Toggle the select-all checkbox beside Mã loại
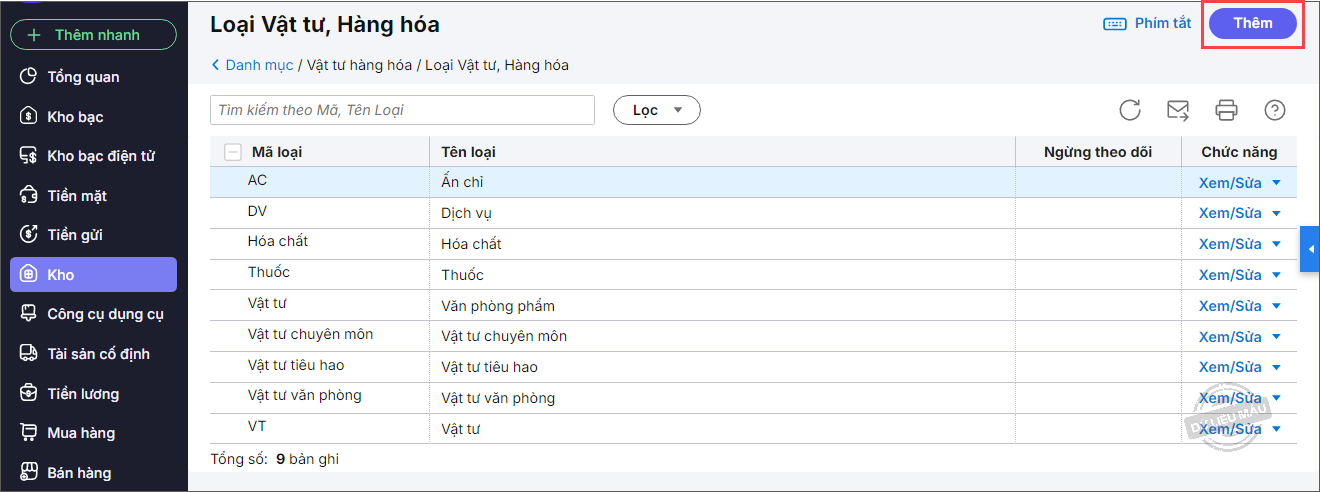 [x=233, y=152]
